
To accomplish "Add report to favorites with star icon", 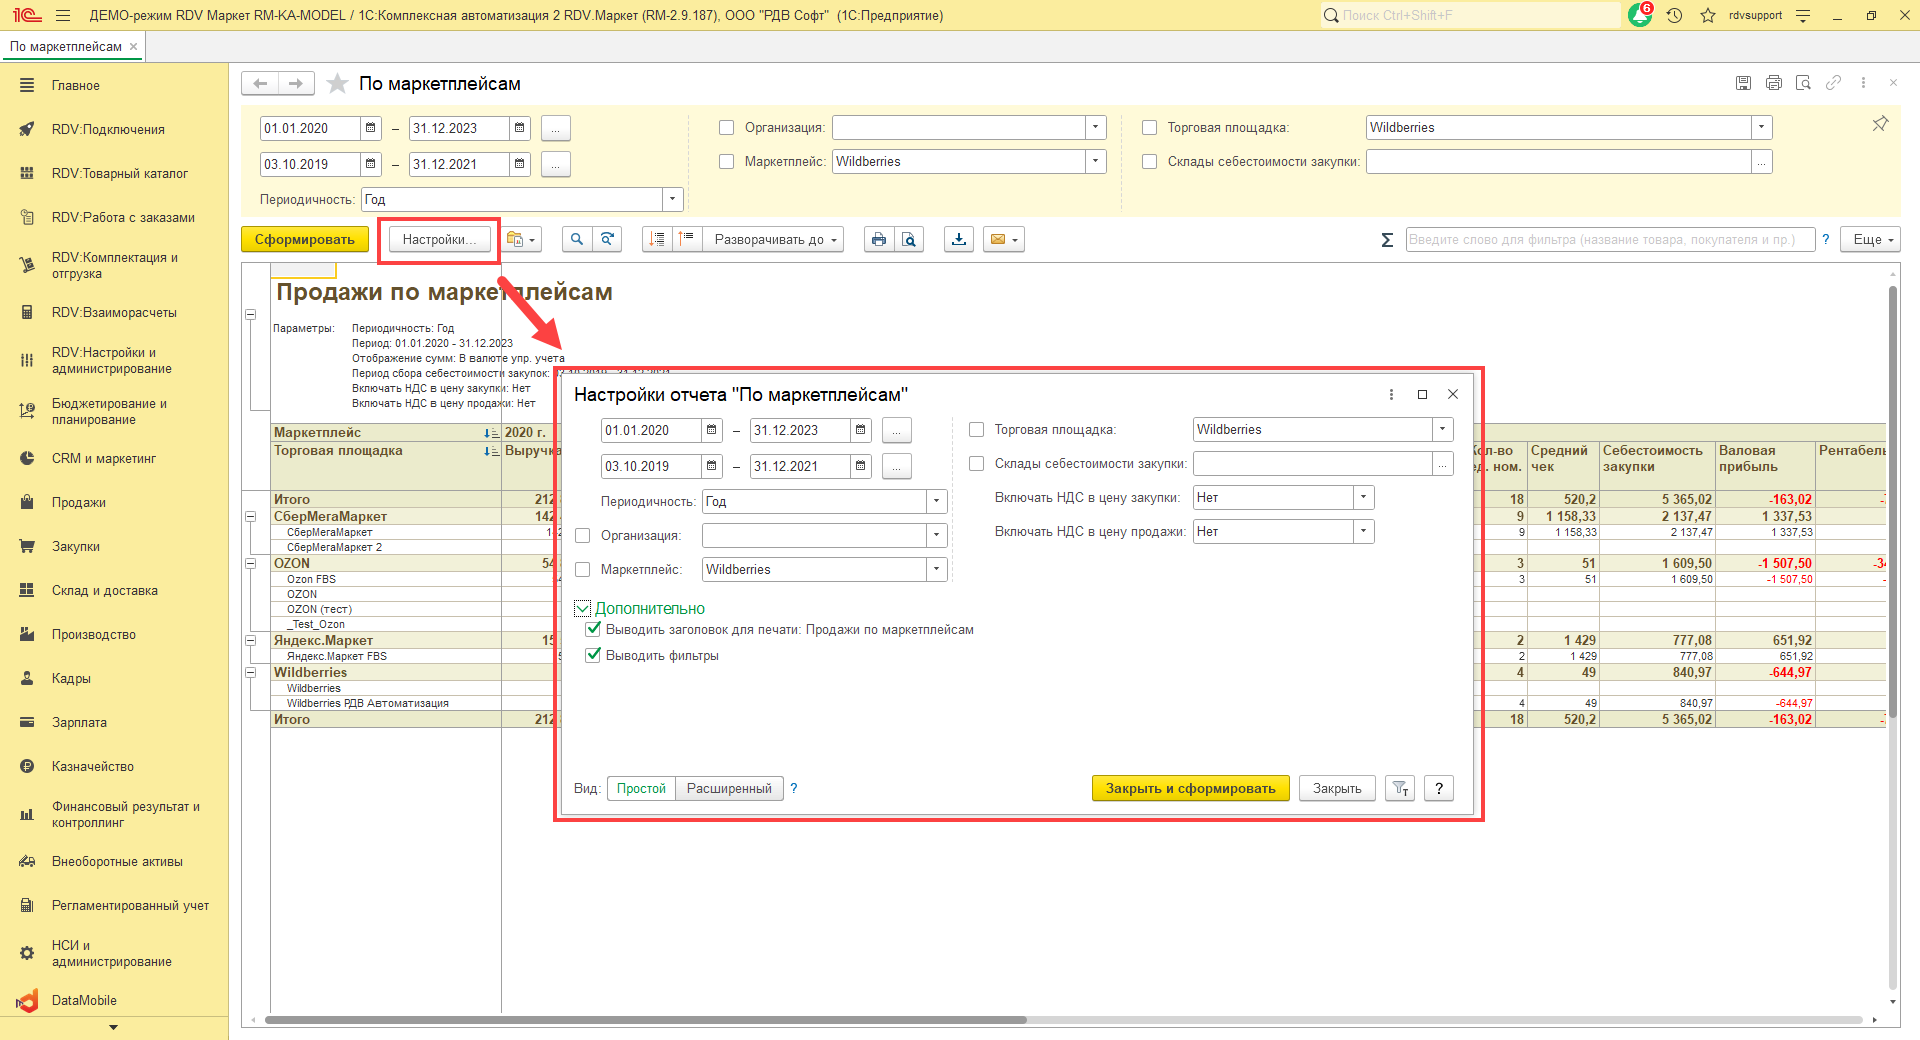I will point(338,84).
